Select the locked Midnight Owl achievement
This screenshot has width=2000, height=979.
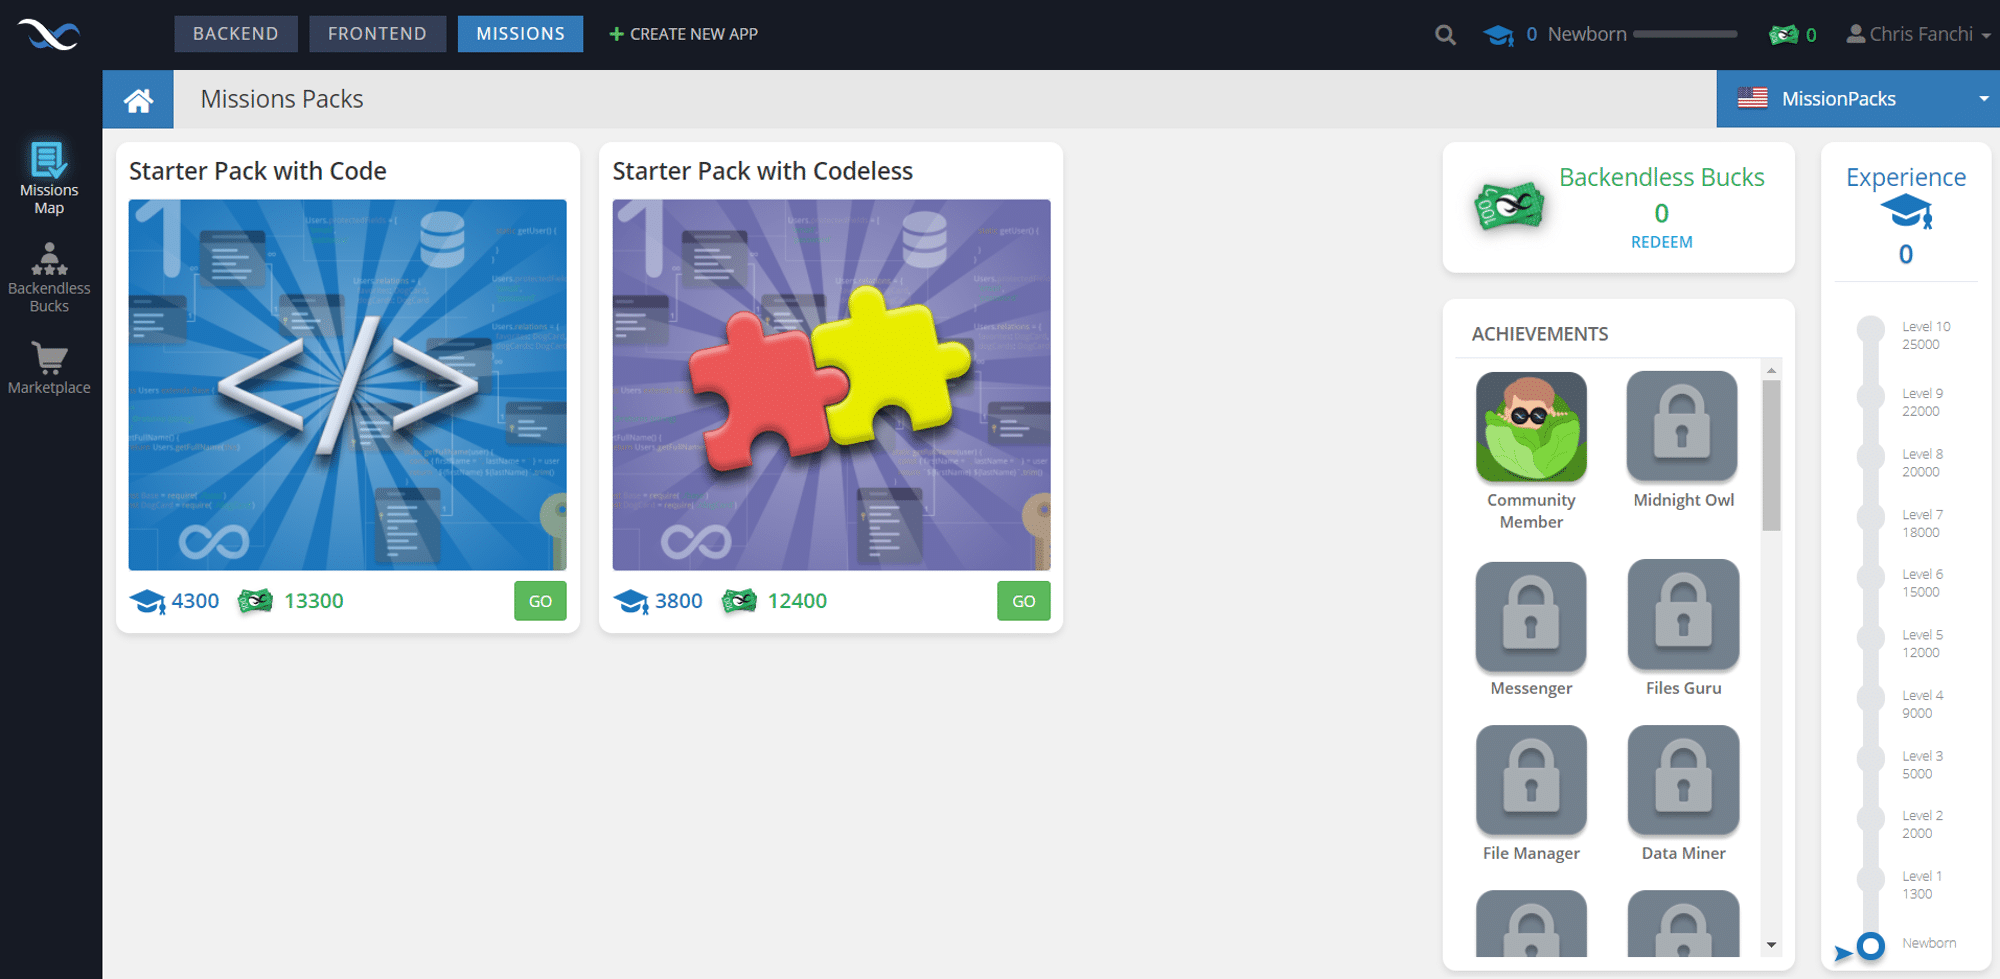pos(1682,427)
